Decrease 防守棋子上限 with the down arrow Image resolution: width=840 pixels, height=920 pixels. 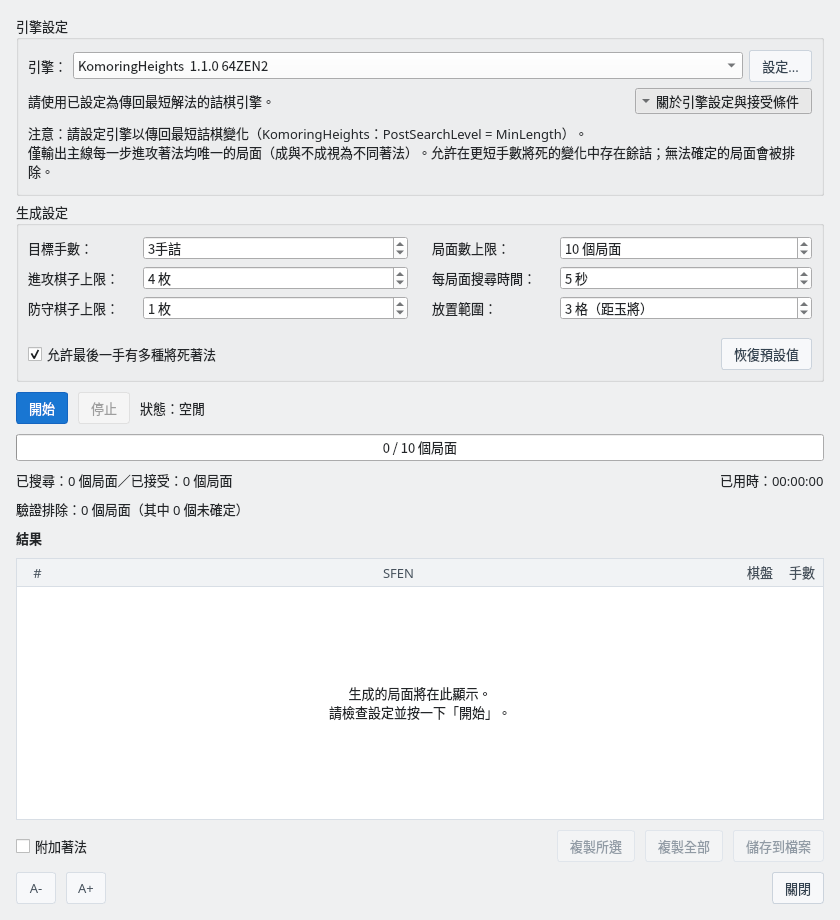(400, 313)
